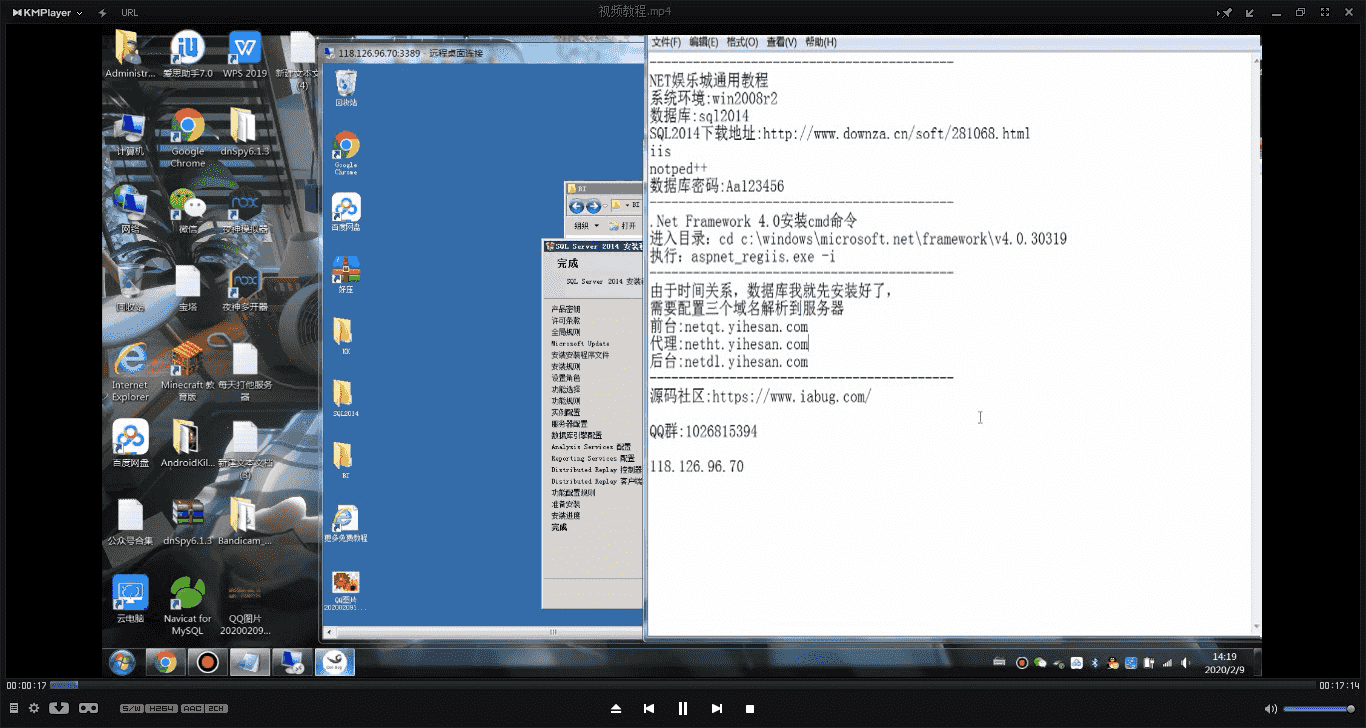Mute audio with the speaker icon
This screenshot has width=1366, height=728.
(x=1271, y=708)
